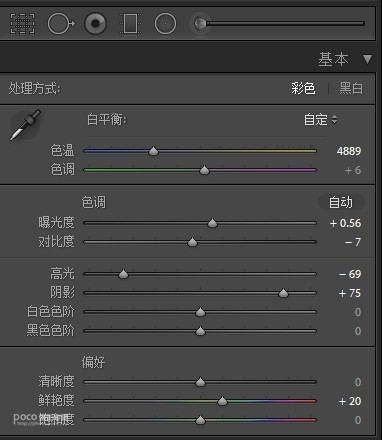Switch processing to 黑白 (black and white)

pos(351,89)
